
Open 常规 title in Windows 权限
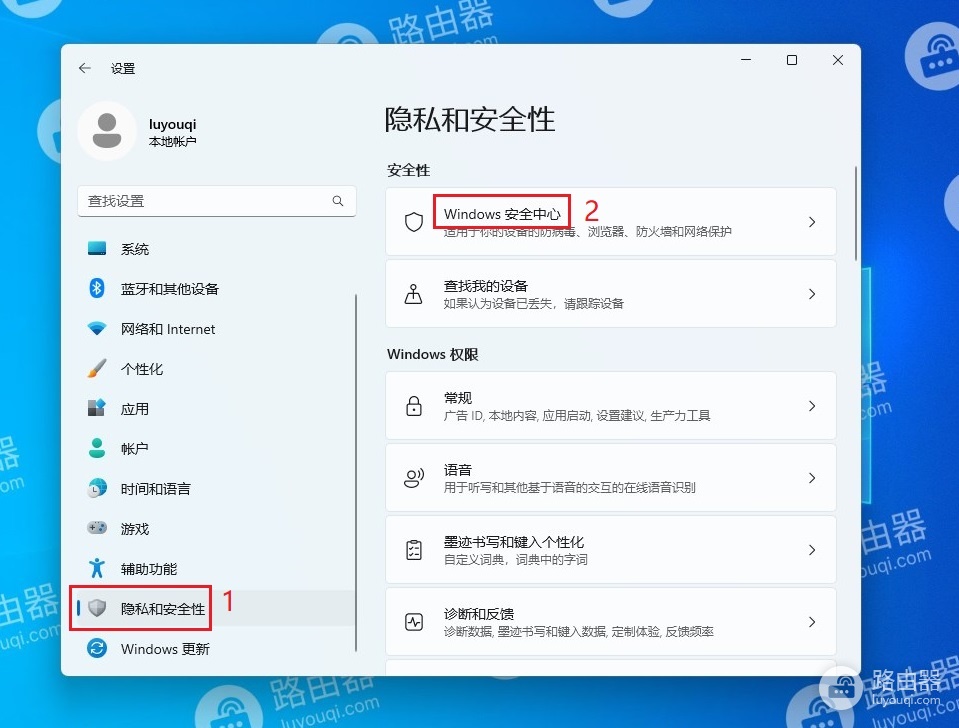pos(457,398)
